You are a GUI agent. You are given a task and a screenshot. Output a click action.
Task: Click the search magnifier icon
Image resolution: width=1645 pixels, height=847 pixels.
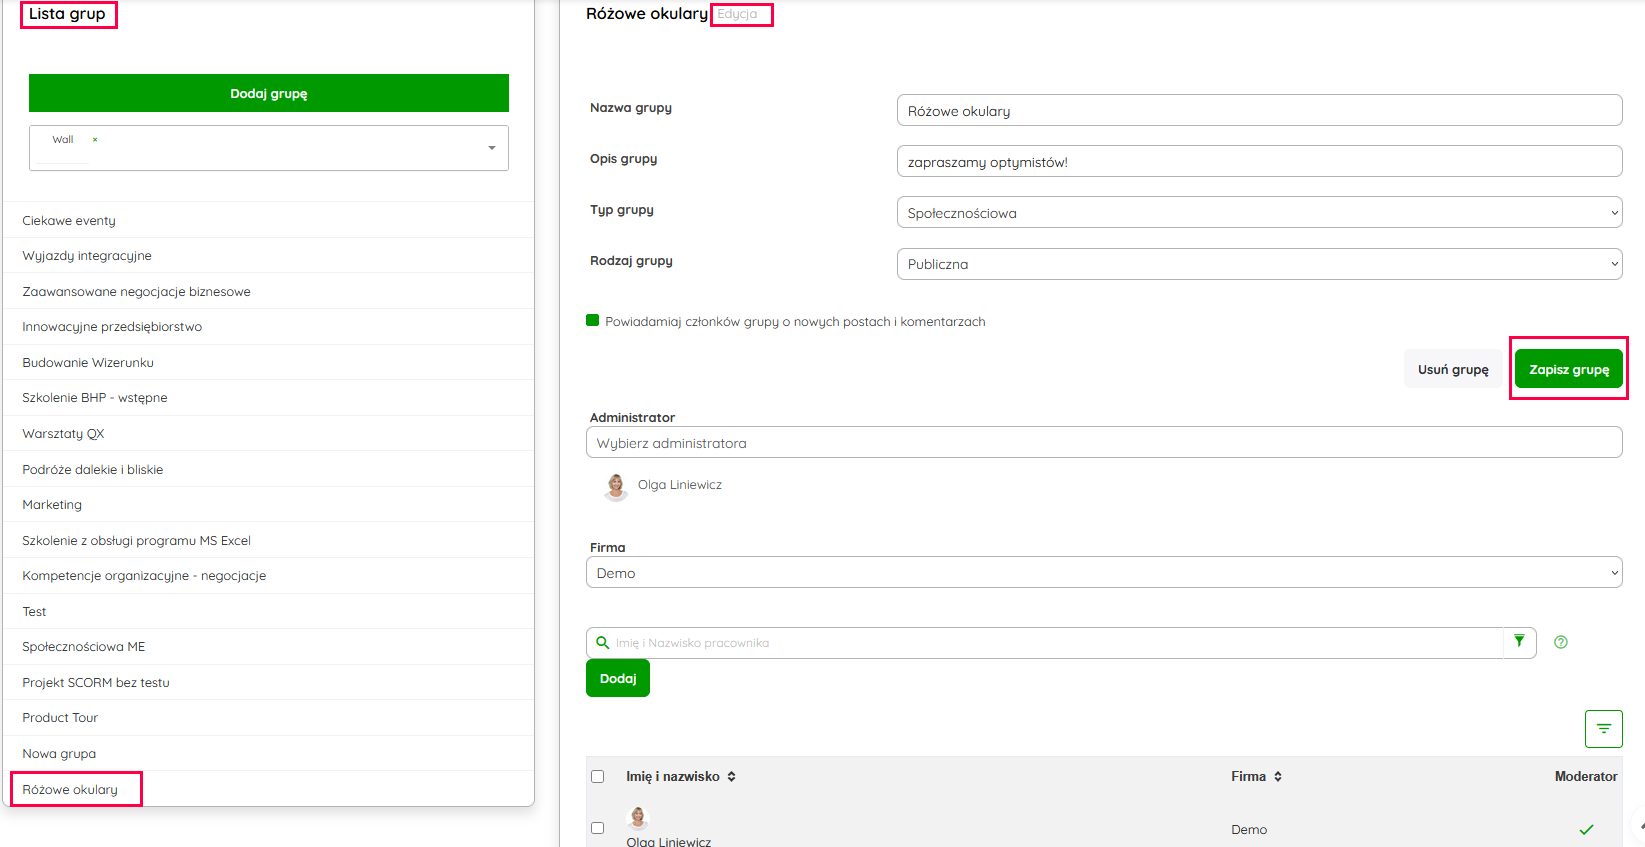(603, 643)
